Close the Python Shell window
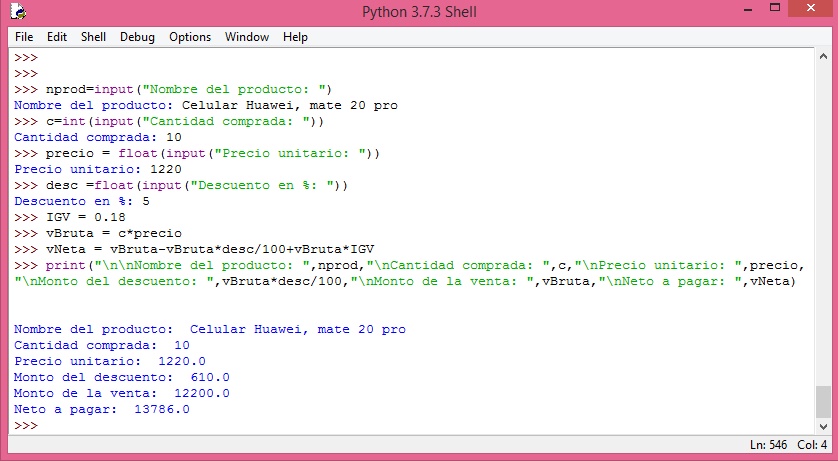This screenshot has width=838, height=461. click(x=811, y=8)
